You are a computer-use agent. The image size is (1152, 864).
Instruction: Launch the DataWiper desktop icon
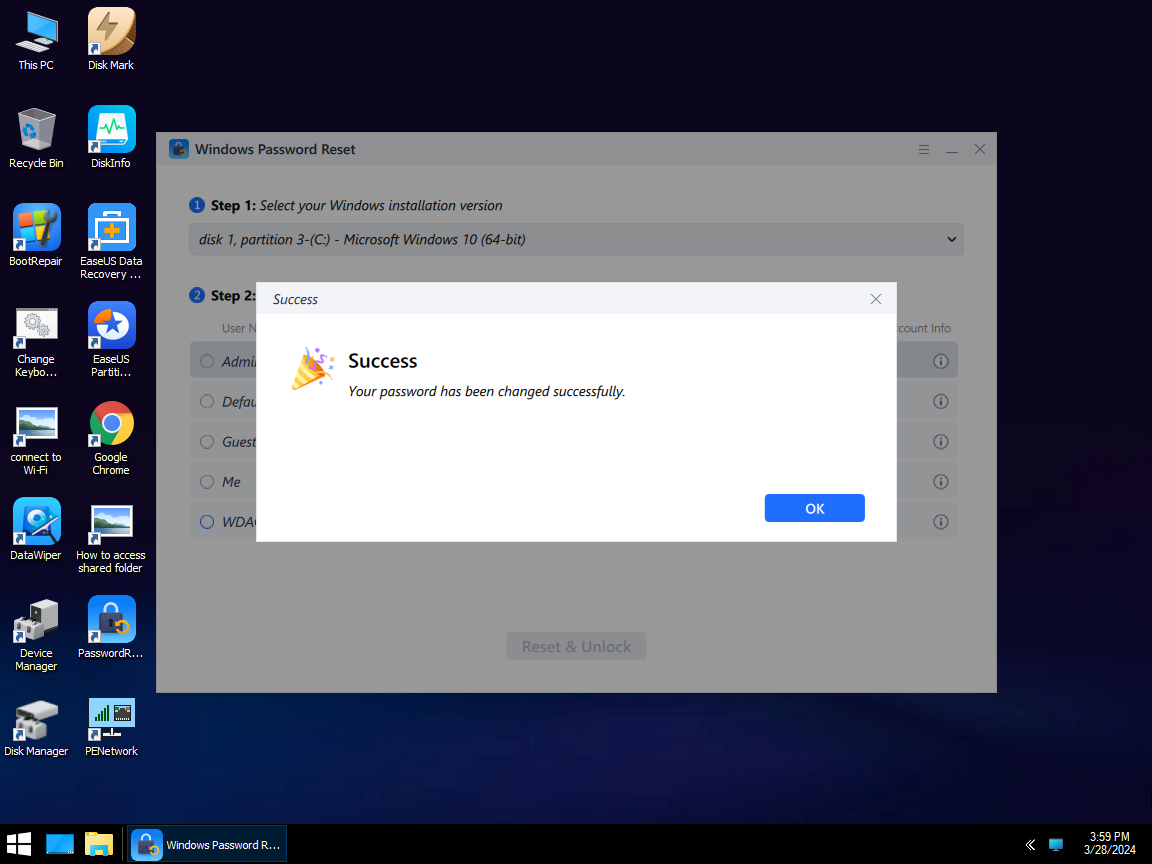click(x=36, y=523)
